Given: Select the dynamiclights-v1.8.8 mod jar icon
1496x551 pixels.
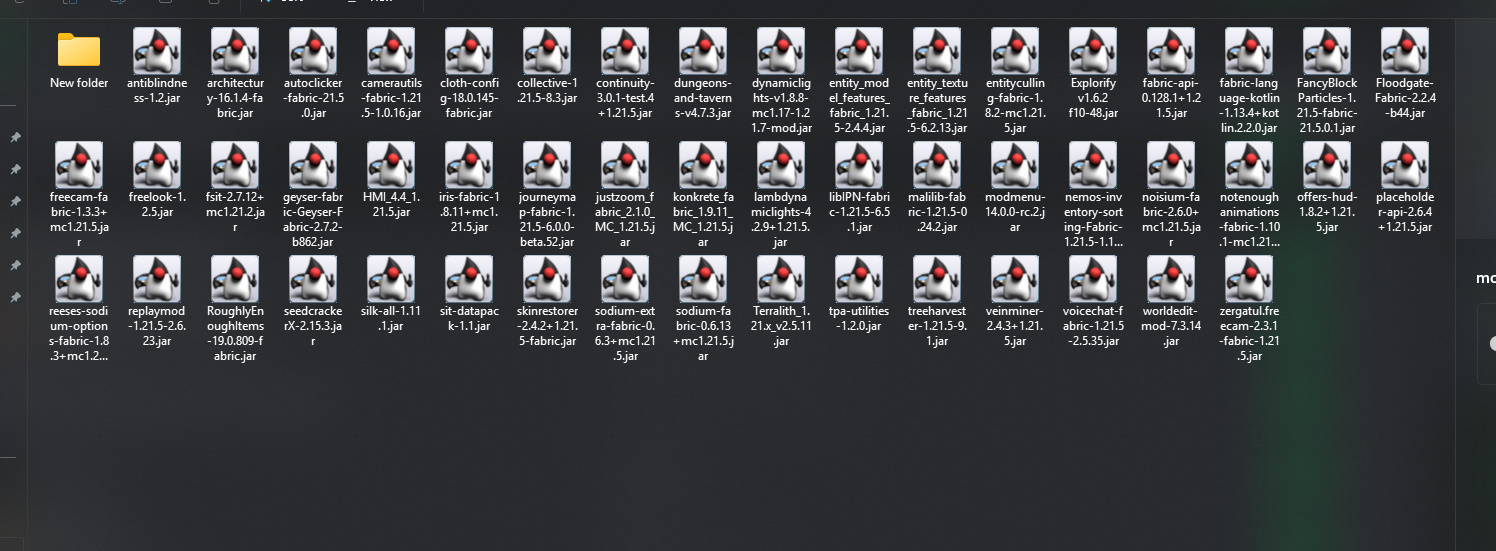Looking at the screenshot, I should 781,51.
